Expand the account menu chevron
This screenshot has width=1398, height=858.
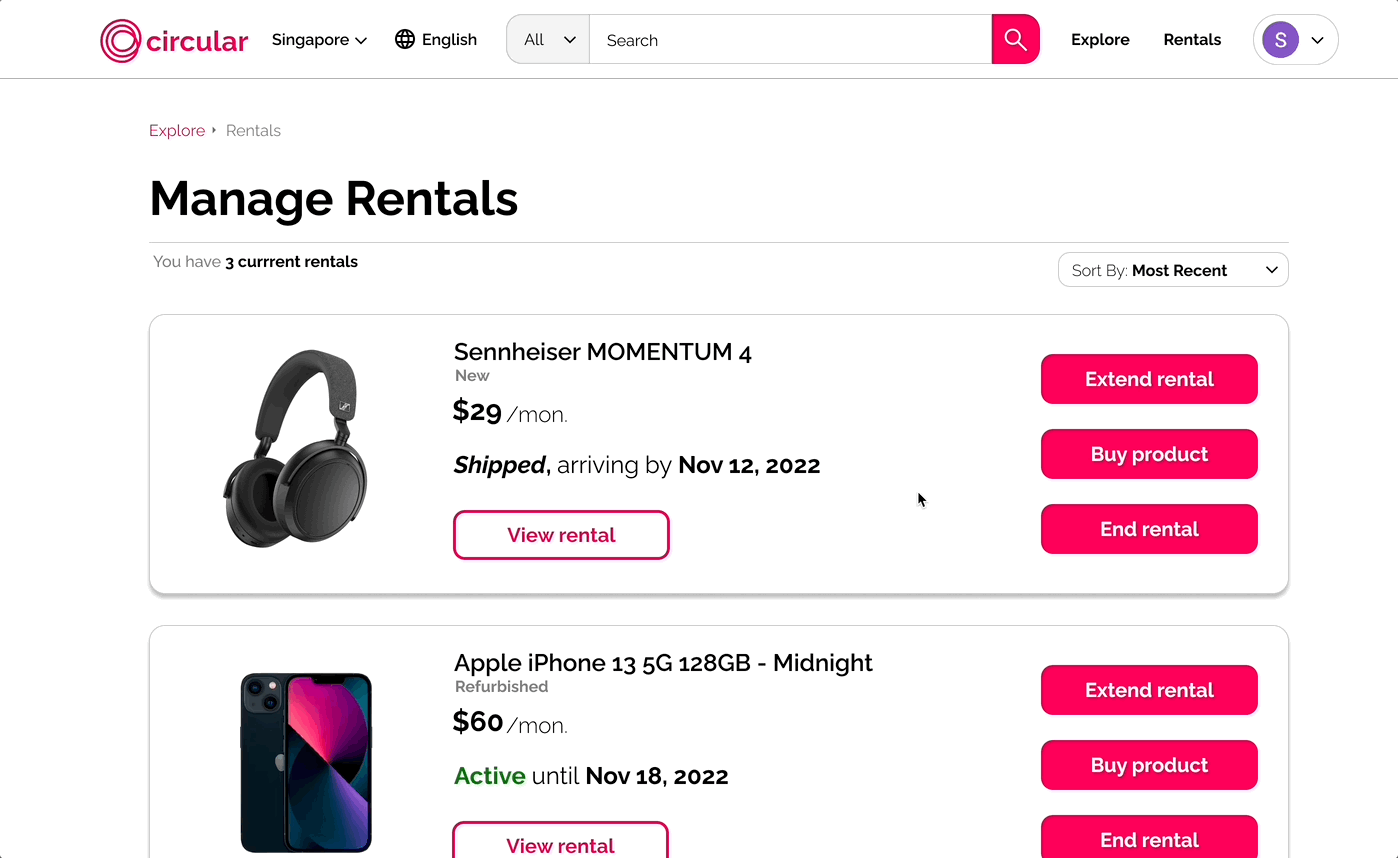pyautogui.click(x=1318, y=40)
